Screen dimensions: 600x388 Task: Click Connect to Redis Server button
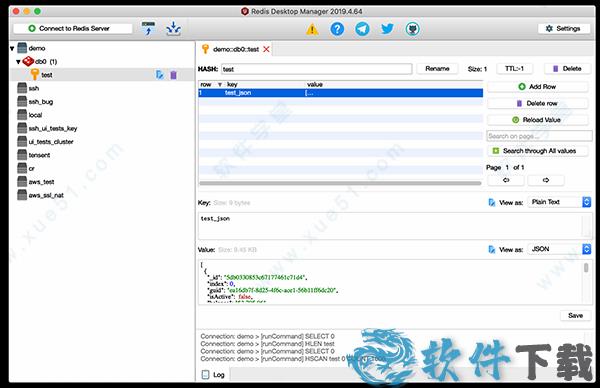73,28
